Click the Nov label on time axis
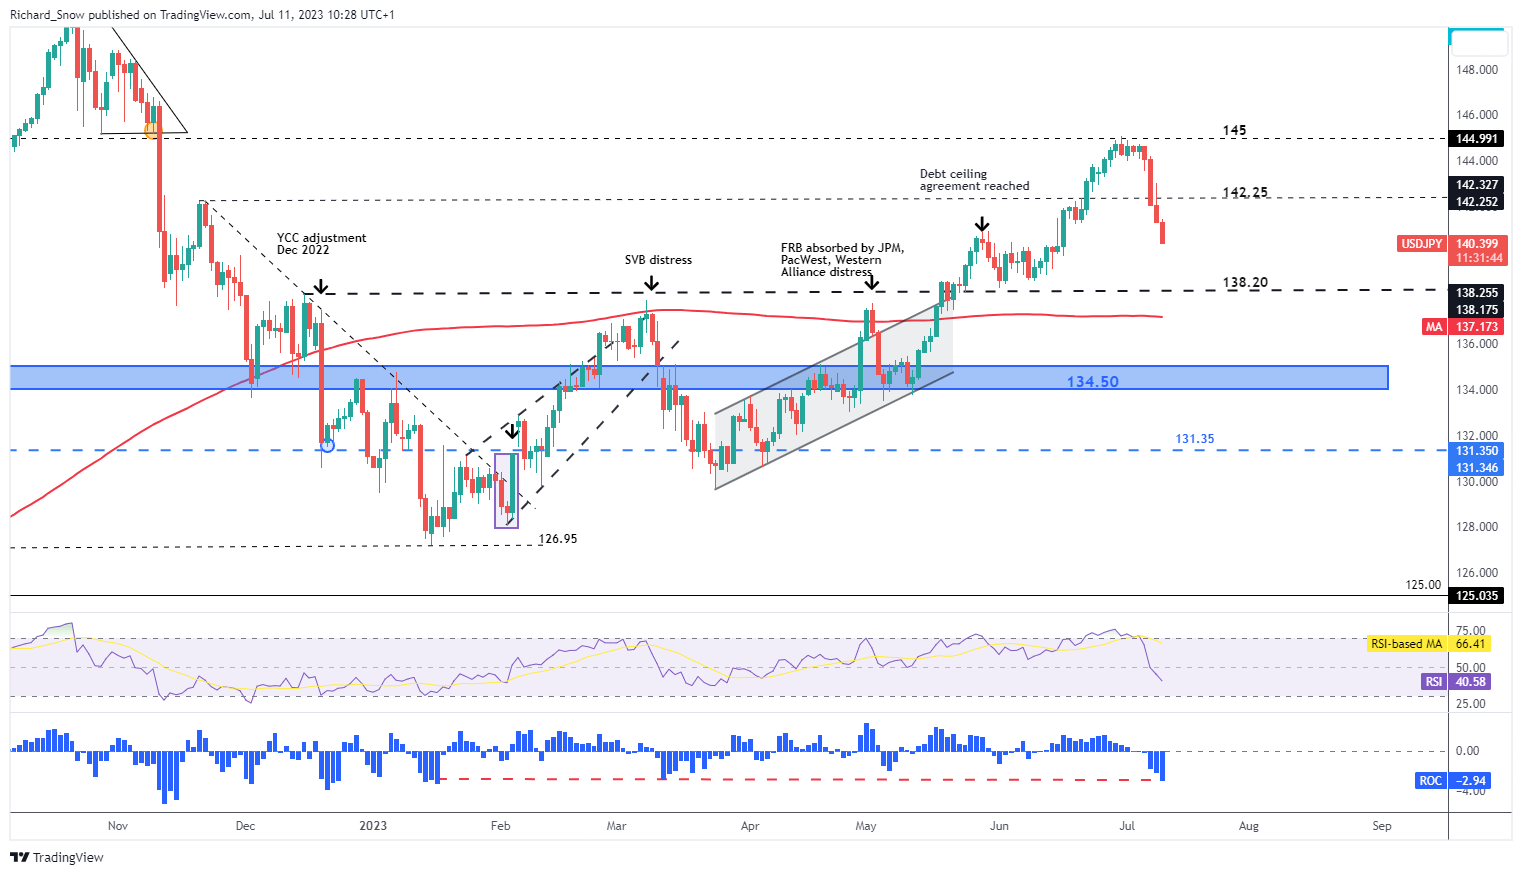 point(118,826)
